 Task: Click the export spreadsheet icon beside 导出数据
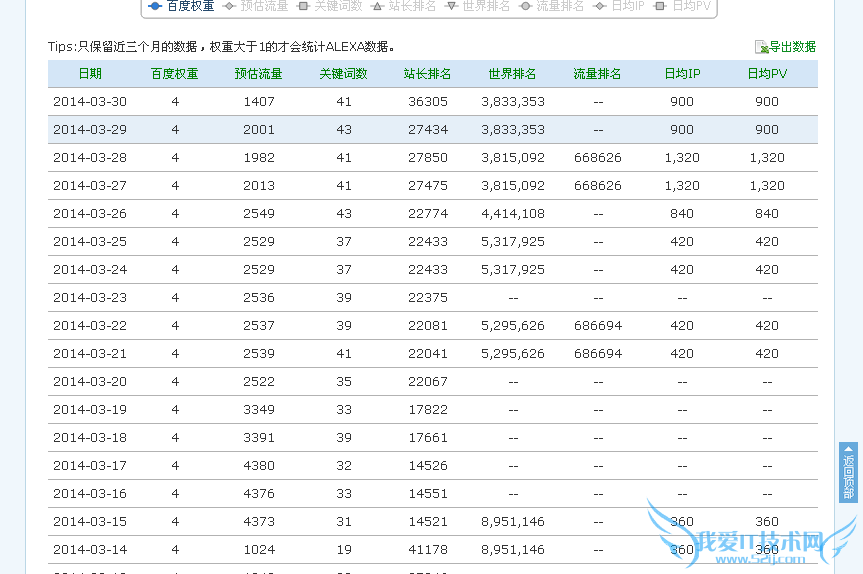pos(761,47)
